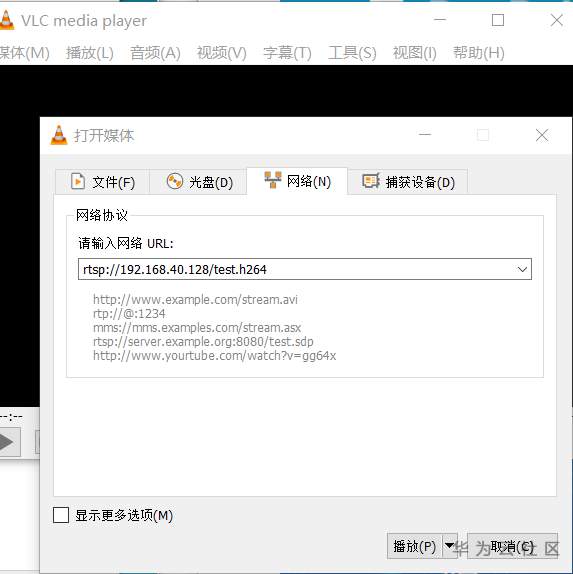The width and height of the screenshot is (573, 574).
Task: Maximize the VLC media player window
Action: (498, 20)
